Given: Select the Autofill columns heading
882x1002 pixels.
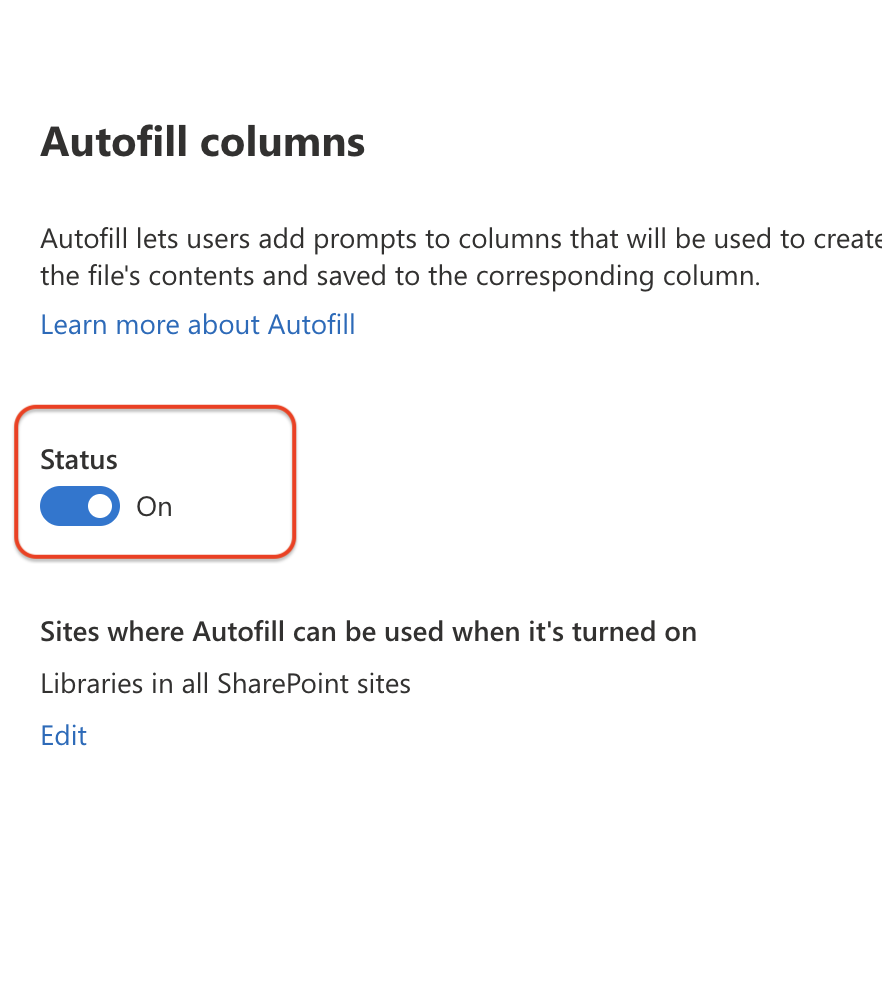Looking at the screenshot, I should (x=203, y=142).
